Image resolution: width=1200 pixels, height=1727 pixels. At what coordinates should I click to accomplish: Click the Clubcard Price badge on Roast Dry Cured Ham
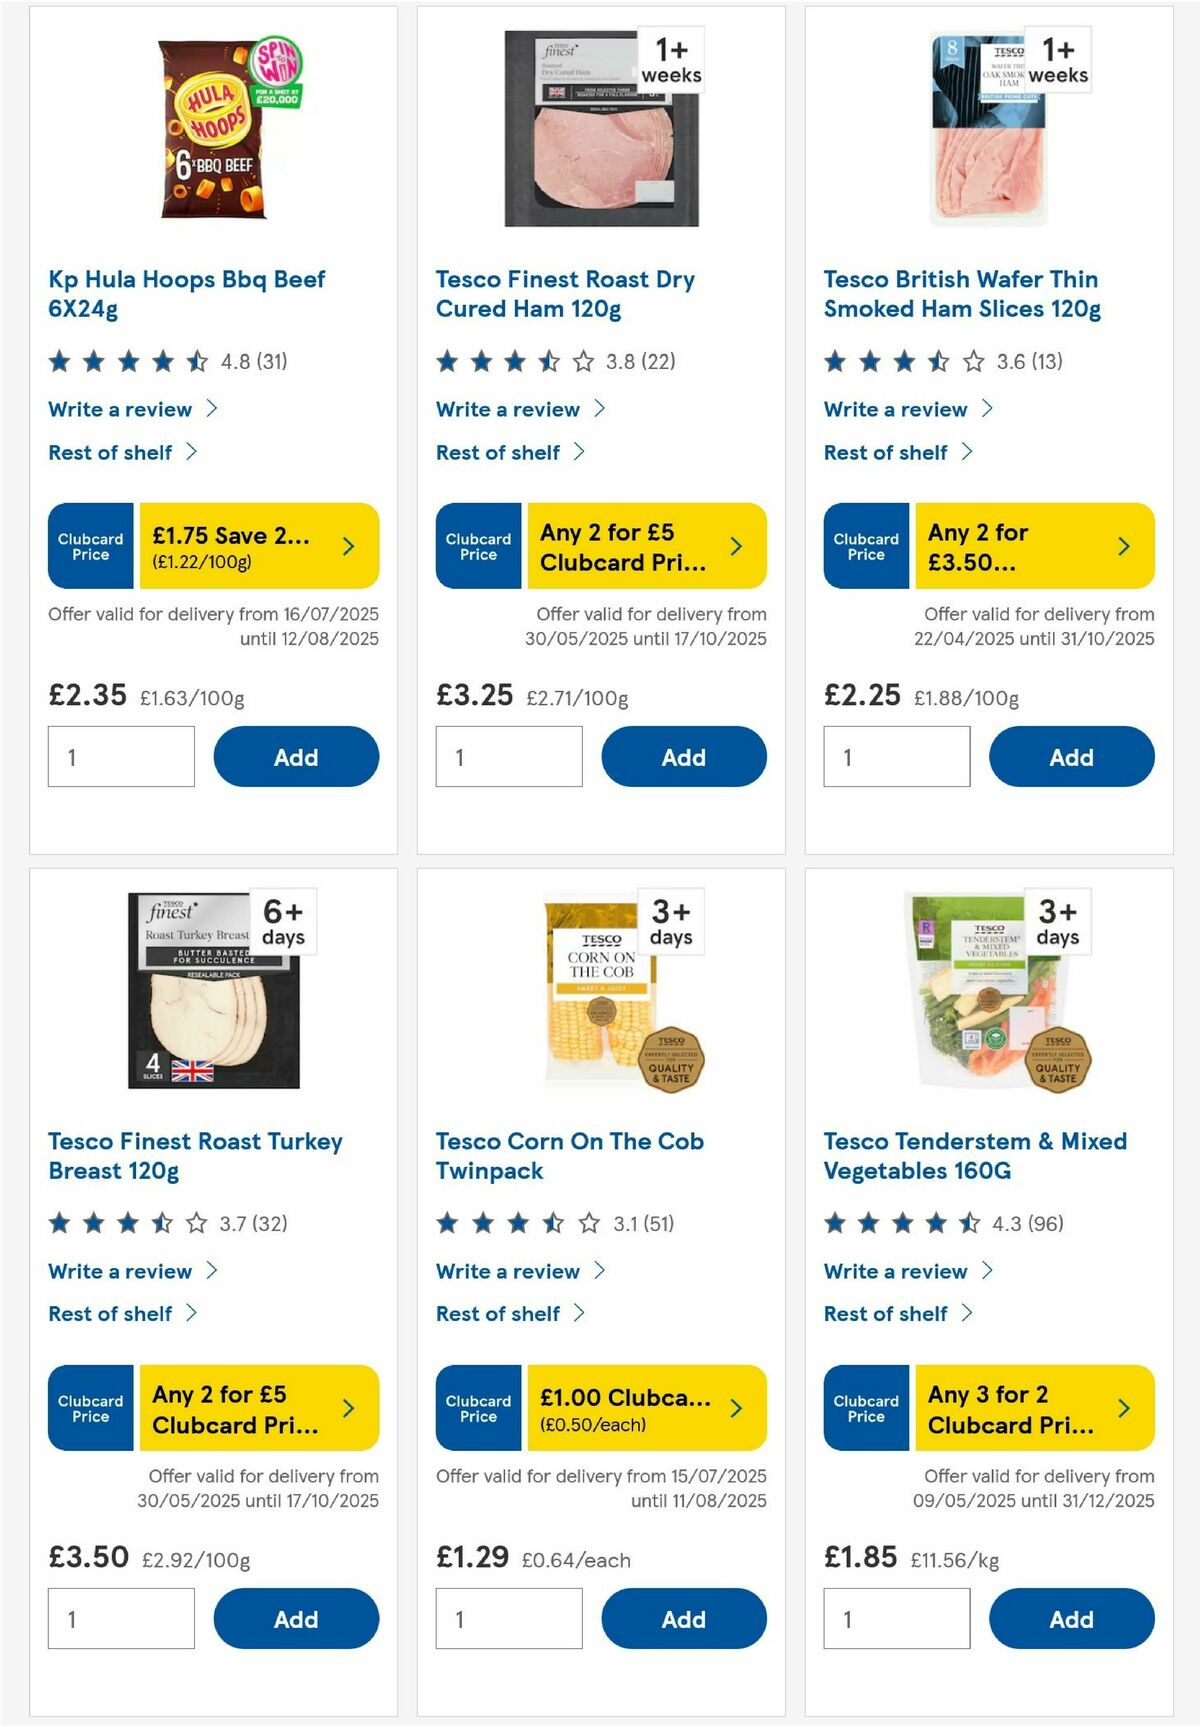coord(477,546)
